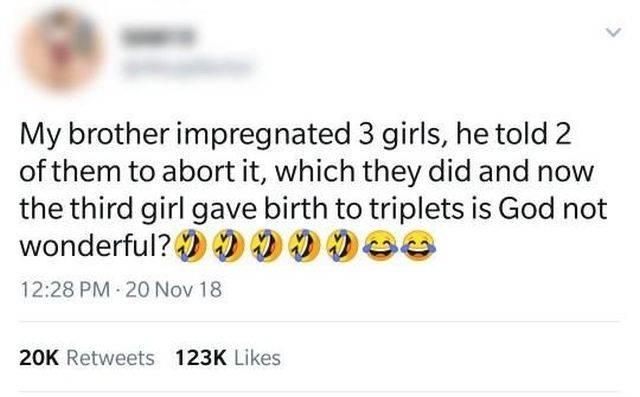
Task: Select the word 'triplets' in the tweet
Action: tap(418, 209)
